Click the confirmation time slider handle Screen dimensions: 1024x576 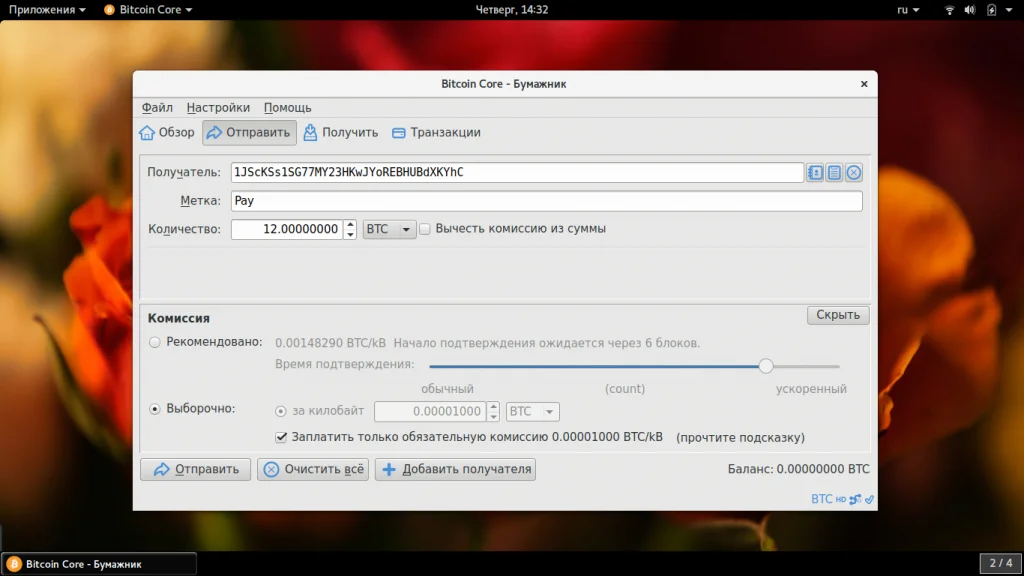coord(766,366)
